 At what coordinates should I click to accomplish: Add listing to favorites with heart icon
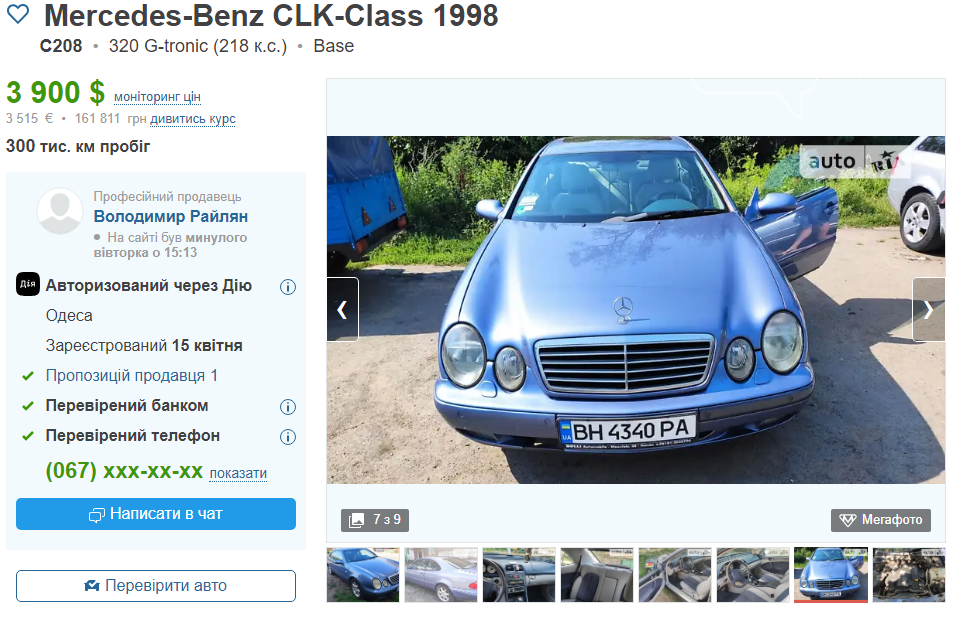(18, 14)
